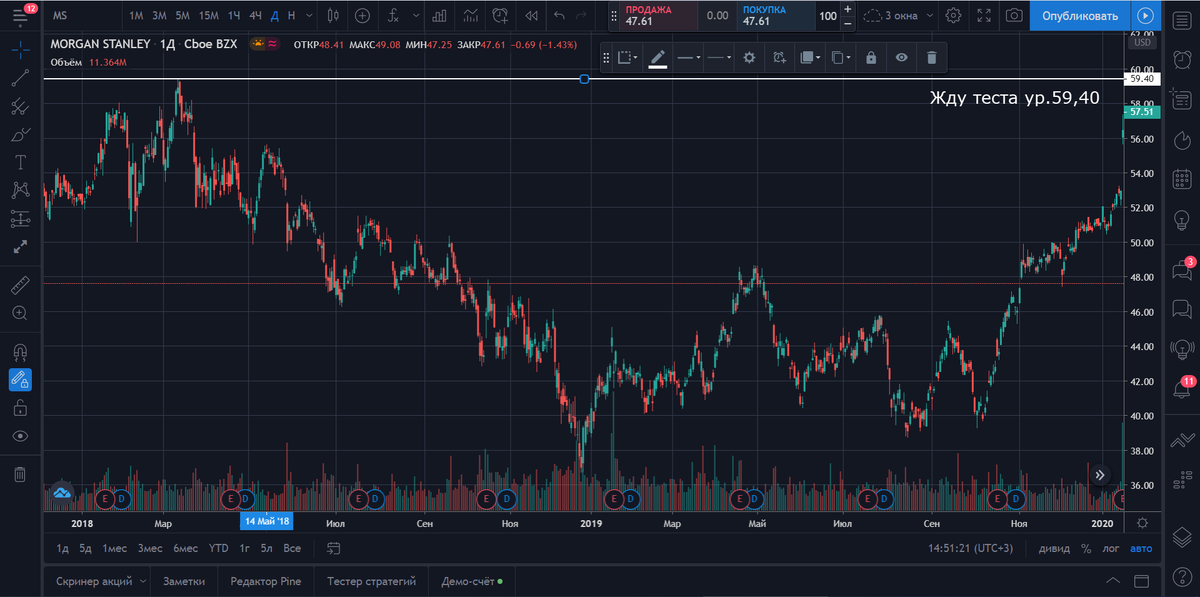The height and width of the screenshot is (597, 1200).
Task: Select the Все date range
Action: tap(292, 548)
